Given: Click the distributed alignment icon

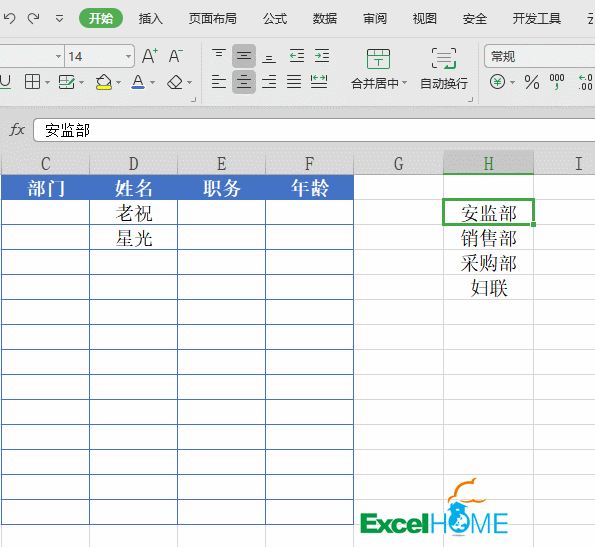Looking at the screenshot, I should [x=319, y=82].
